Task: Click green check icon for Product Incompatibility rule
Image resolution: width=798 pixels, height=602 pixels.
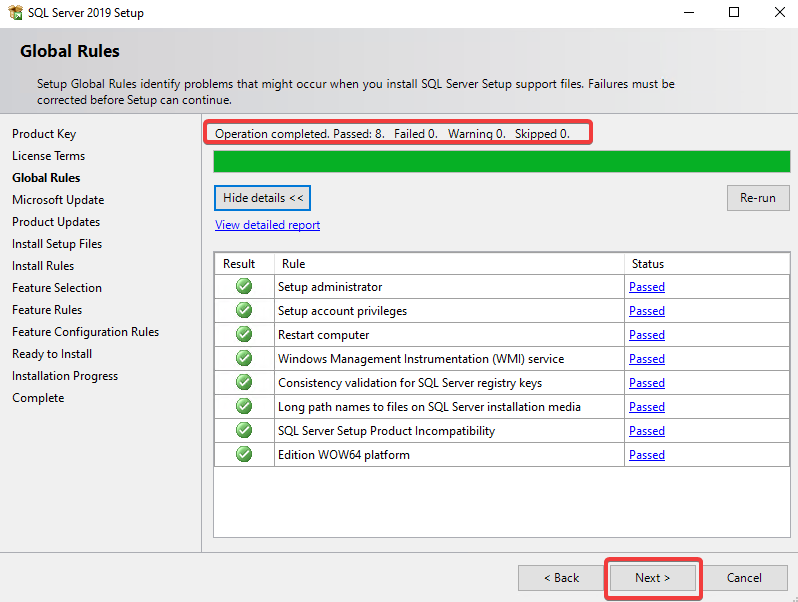Action: pos(244,430)
